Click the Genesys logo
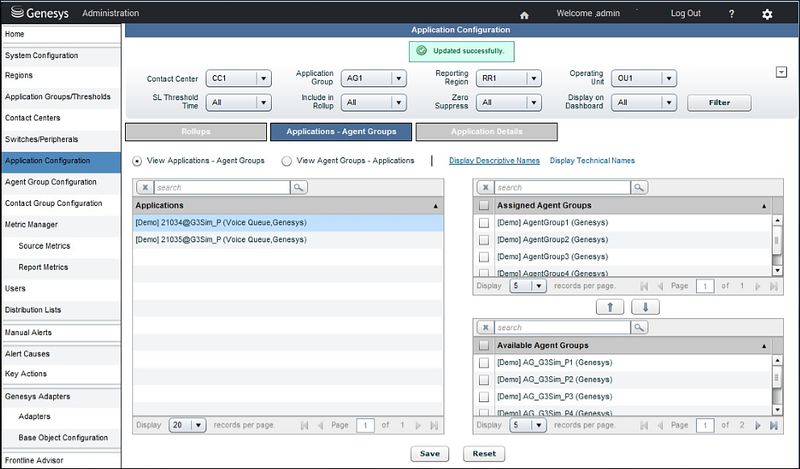 pyautogui.click(x=39, y=13)
